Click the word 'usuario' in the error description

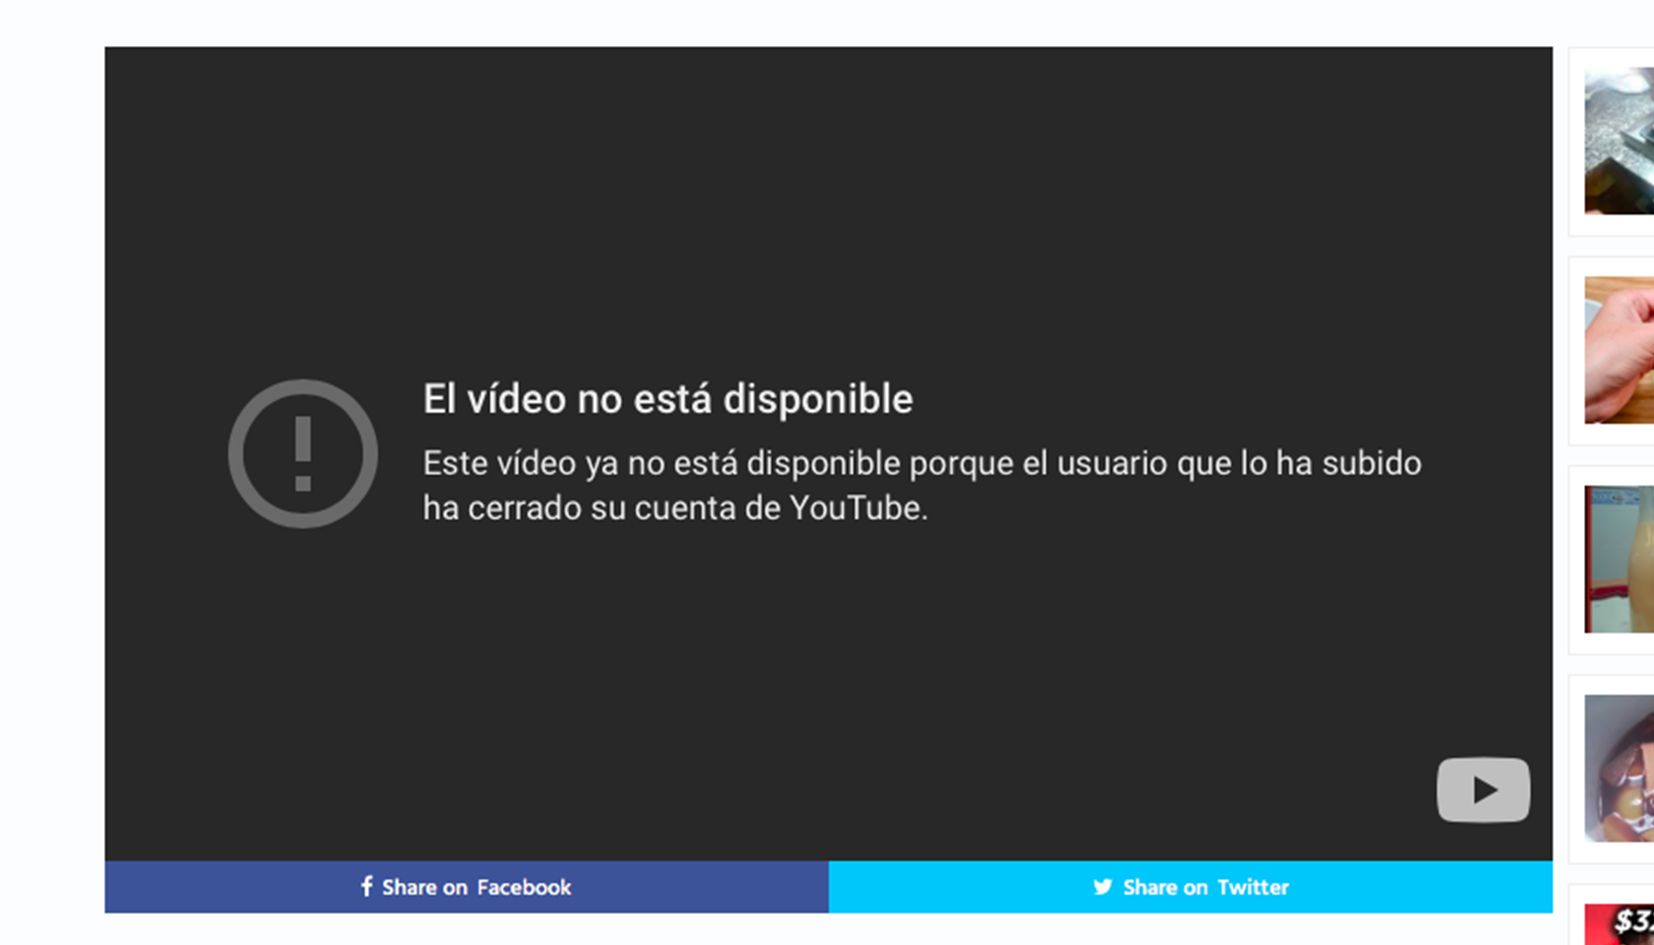(1112, 463)
